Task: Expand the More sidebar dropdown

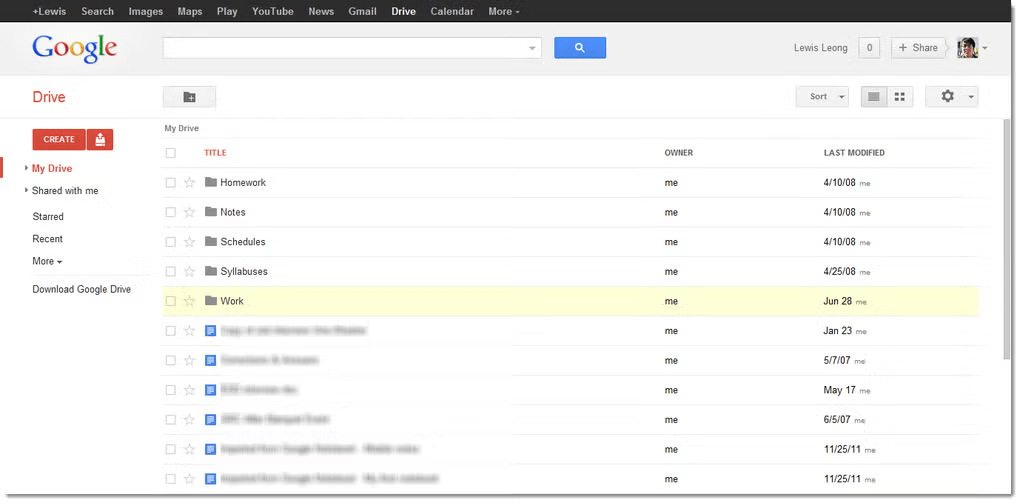Action: (x=47, y=261)
